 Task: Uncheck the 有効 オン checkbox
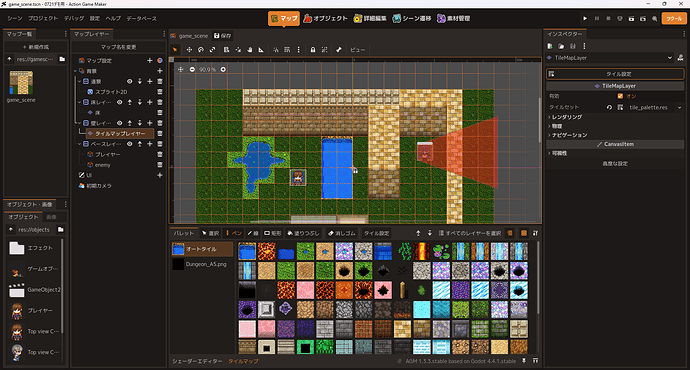click(x=620, y=96)
